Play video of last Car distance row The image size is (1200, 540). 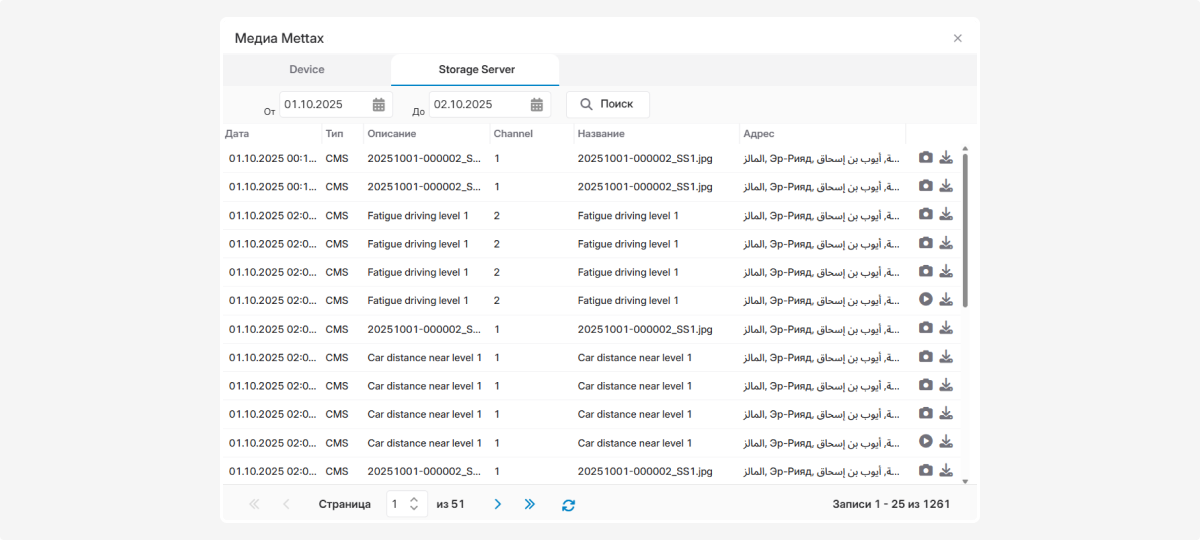coord(926,441)
